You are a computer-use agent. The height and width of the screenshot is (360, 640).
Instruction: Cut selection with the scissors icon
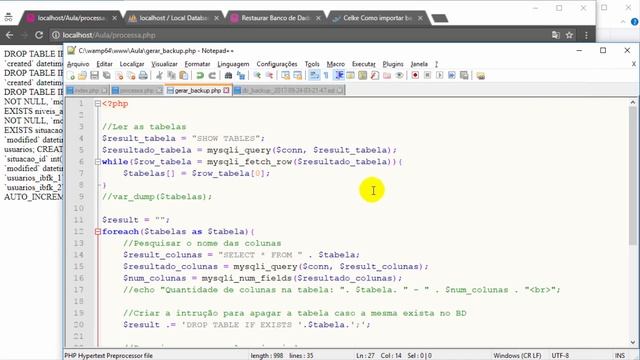pyautogui.click(x=159, y=76)
